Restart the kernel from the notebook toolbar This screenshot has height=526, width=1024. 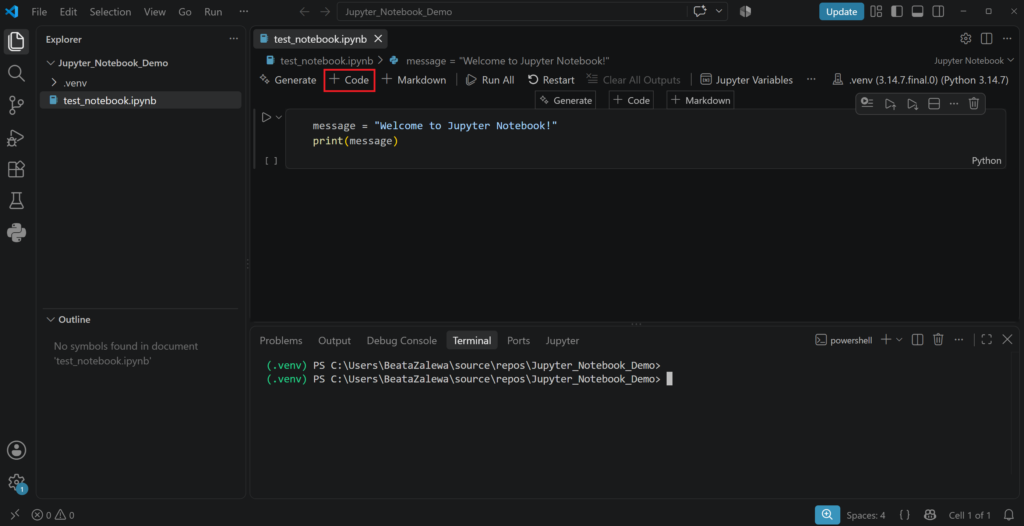coord(551,80)
